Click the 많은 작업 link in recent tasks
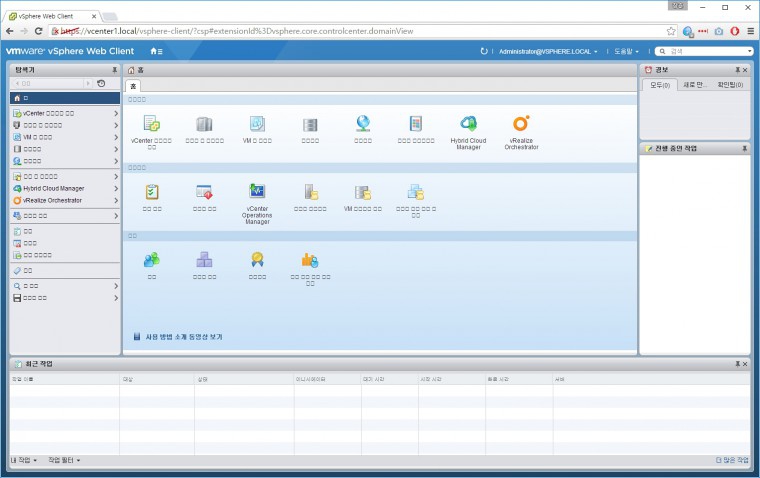Screen dimensions: 760x478 pos(732,460)
